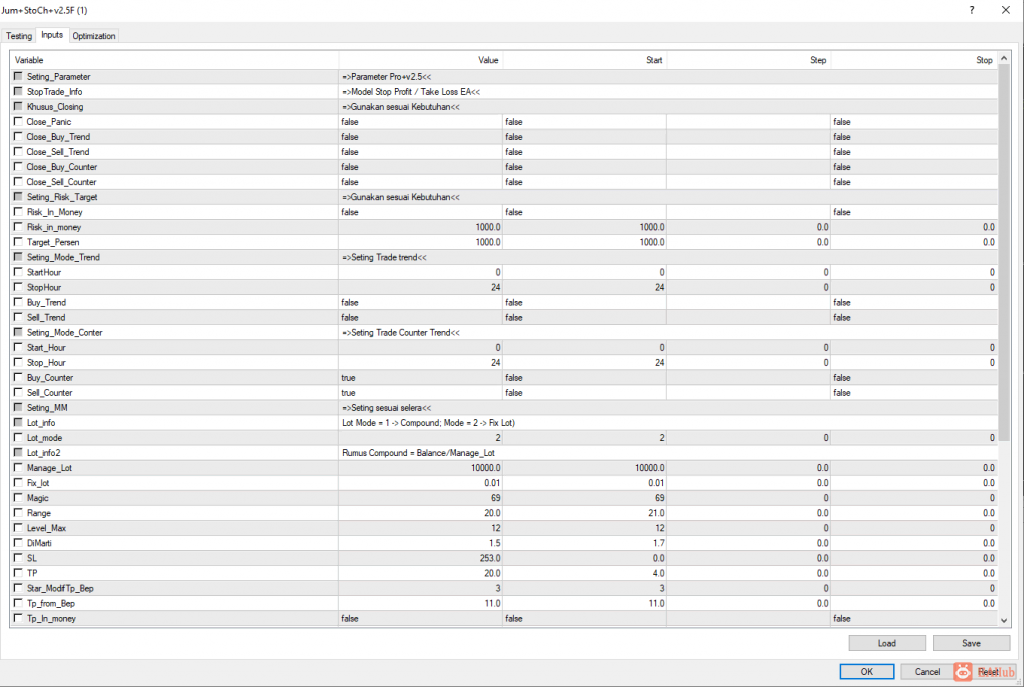Edit the Target_Persen value 1000.0
This screenshot has width=1024, height=687.
point(421,242)
